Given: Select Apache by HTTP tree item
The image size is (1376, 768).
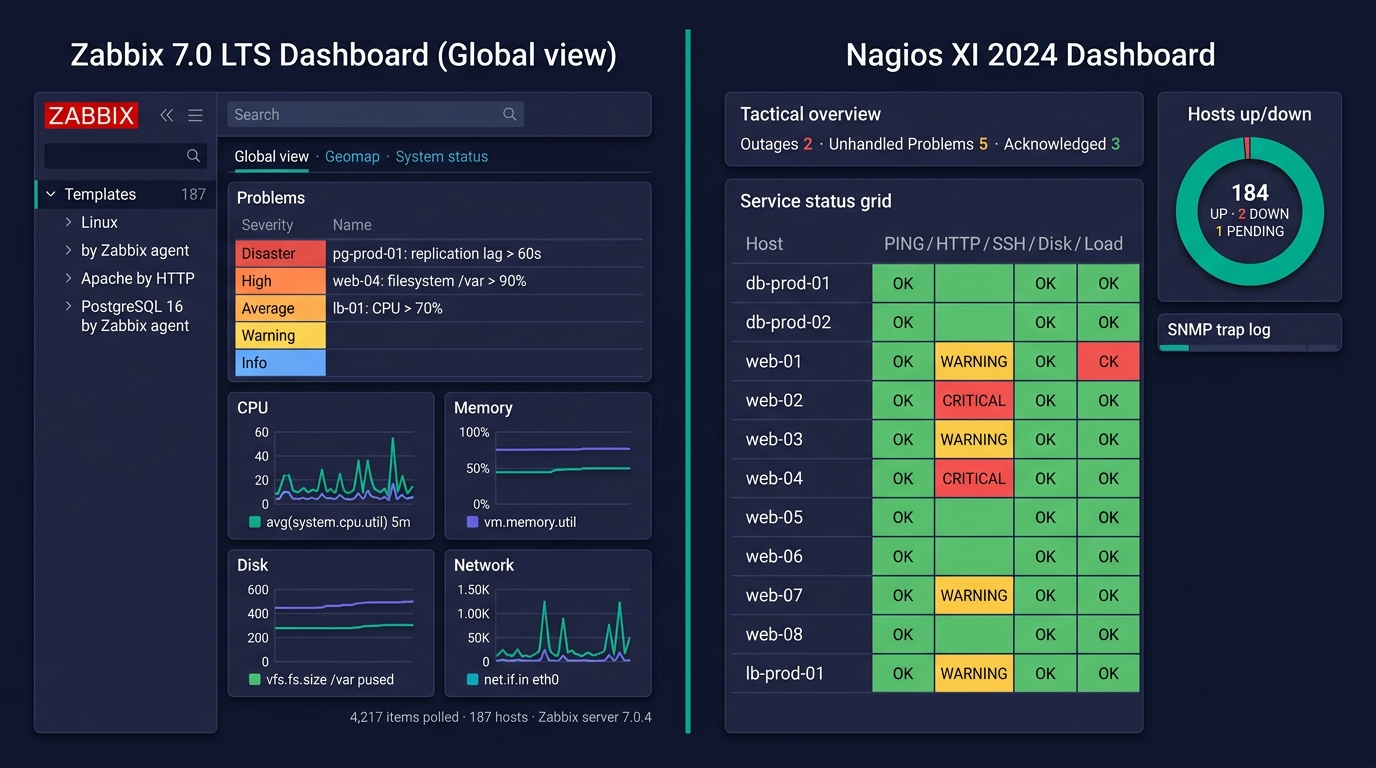Looking at the screenshot, I should point(138,278).
